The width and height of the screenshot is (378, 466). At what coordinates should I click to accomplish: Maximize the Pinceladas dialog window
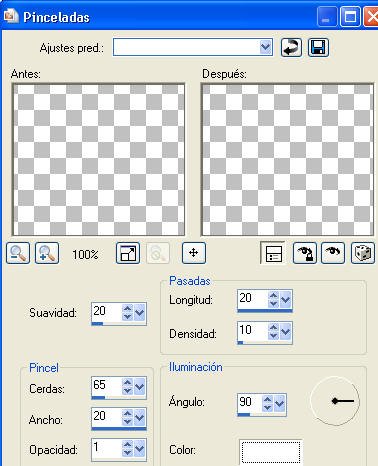[350, 17]
